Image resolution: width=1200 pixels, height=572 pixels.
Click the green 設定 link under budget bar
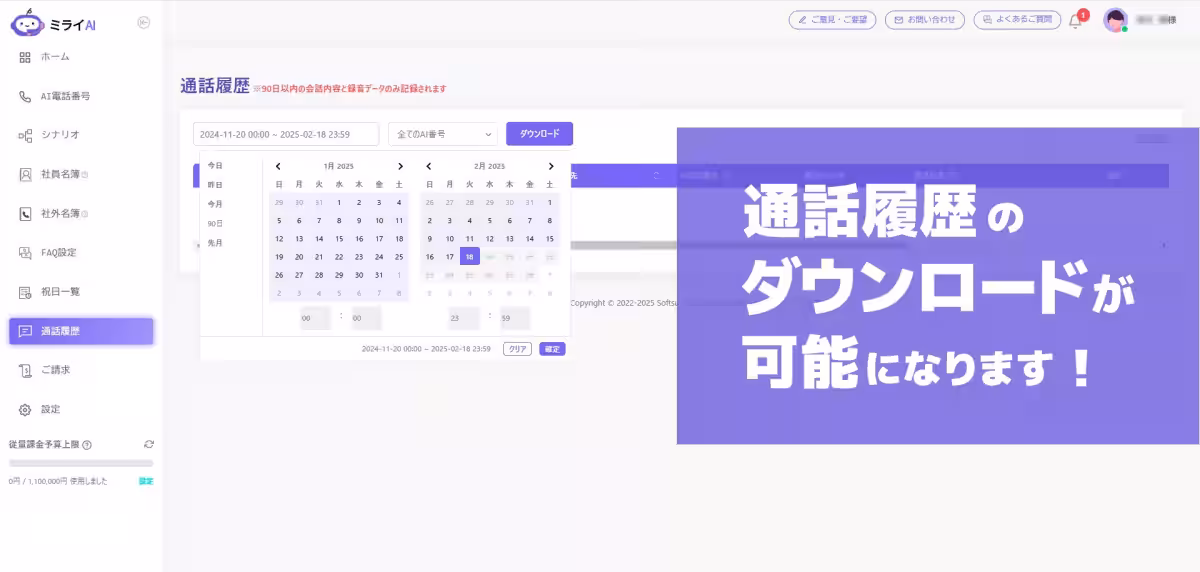146,481
